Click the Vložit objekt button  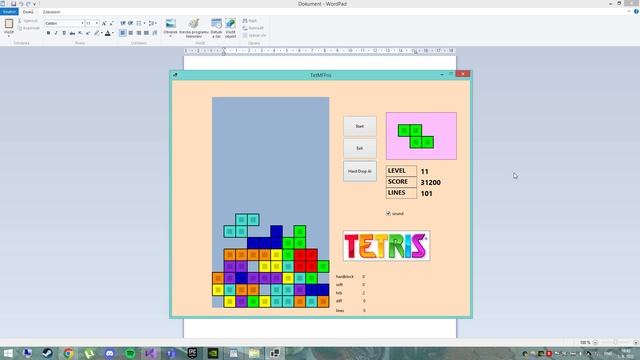click(x=231, y=28)
